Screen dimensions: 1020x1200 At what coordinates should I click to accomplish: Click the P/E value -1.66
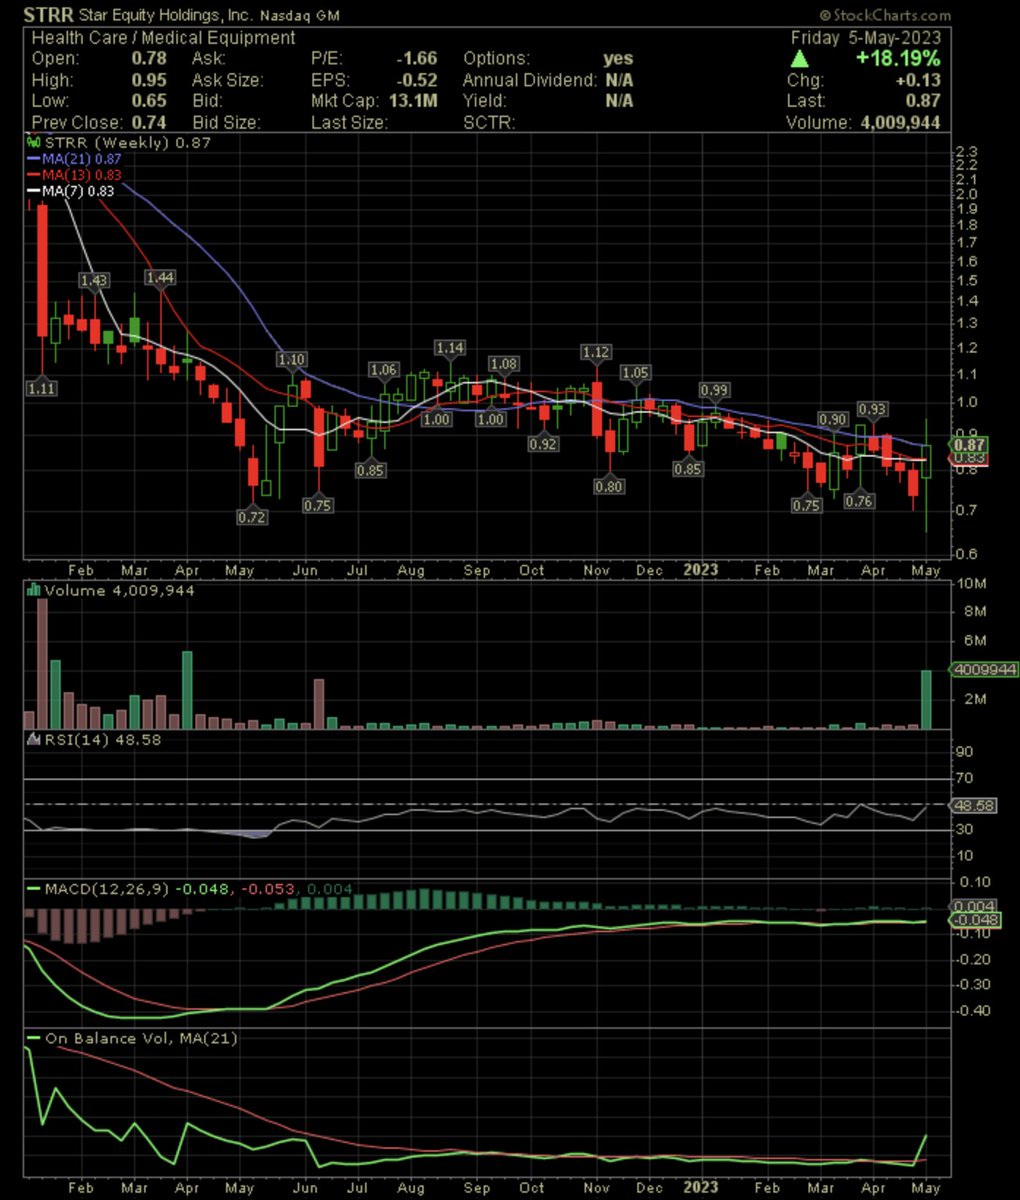pos(418,59)
